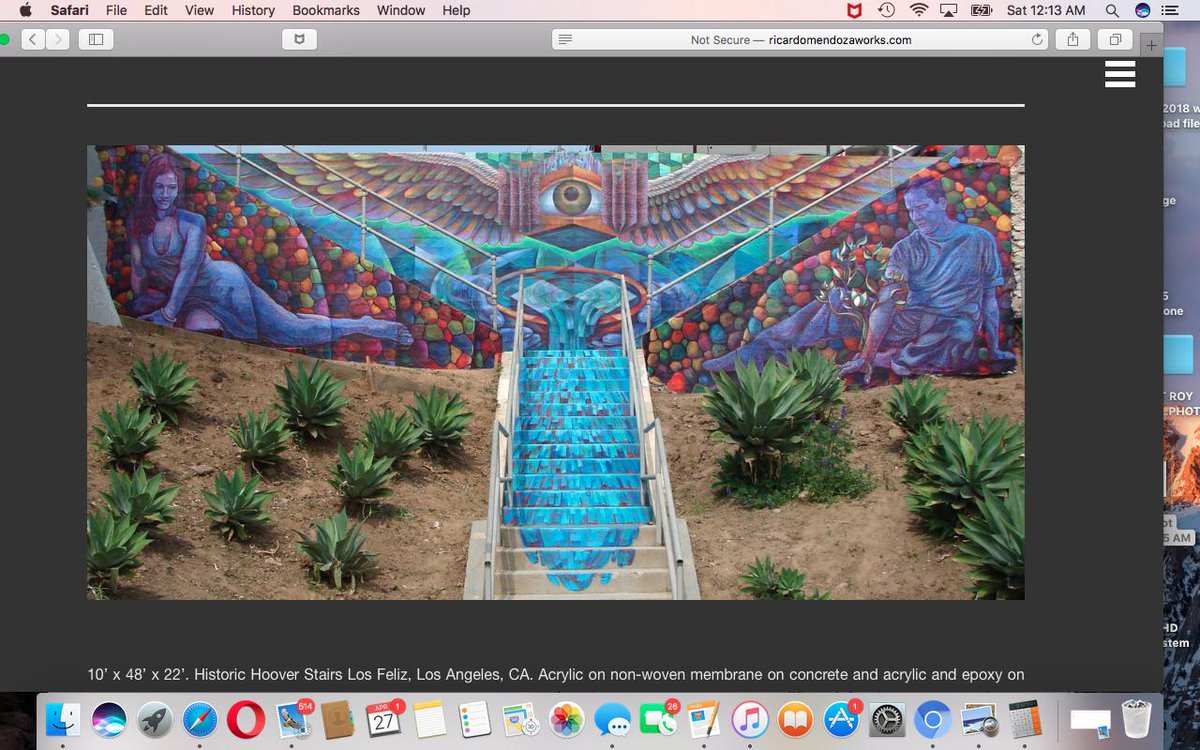Activate Siri from the menu bar
The image size is (1200, 750).
(1142, 10)
